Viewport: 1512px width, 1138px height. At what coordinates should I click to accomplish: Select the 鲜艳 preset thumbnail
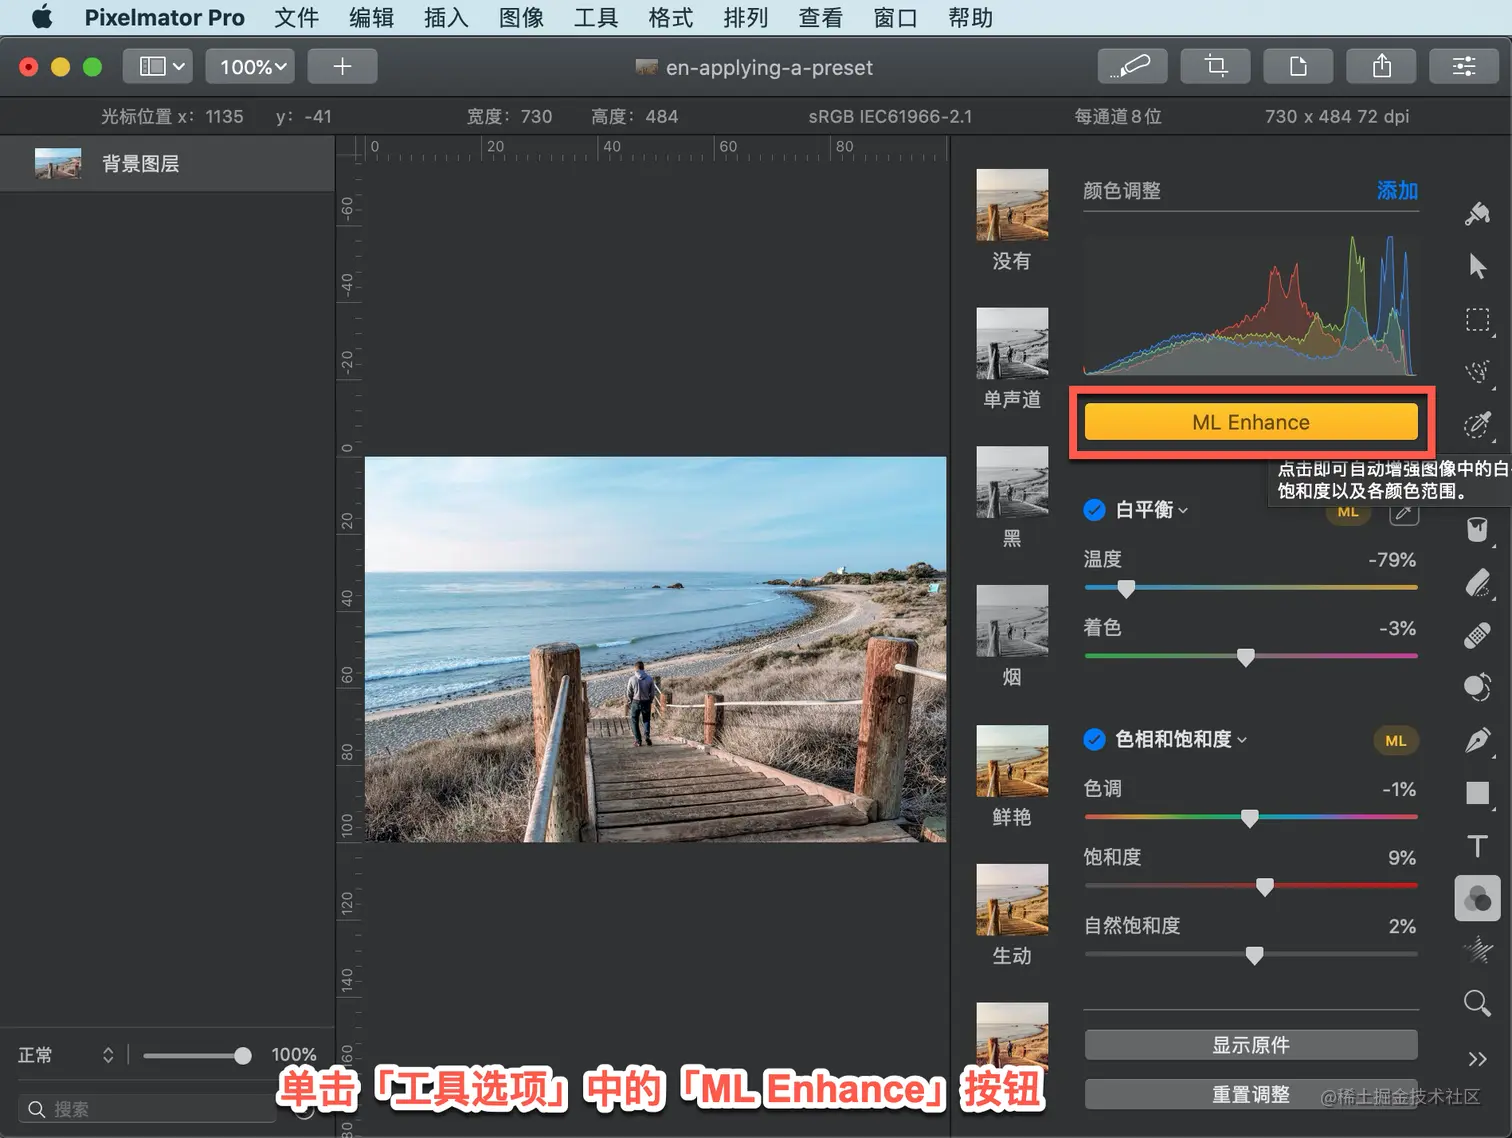pyautogui.click(x=1012, y=761)
